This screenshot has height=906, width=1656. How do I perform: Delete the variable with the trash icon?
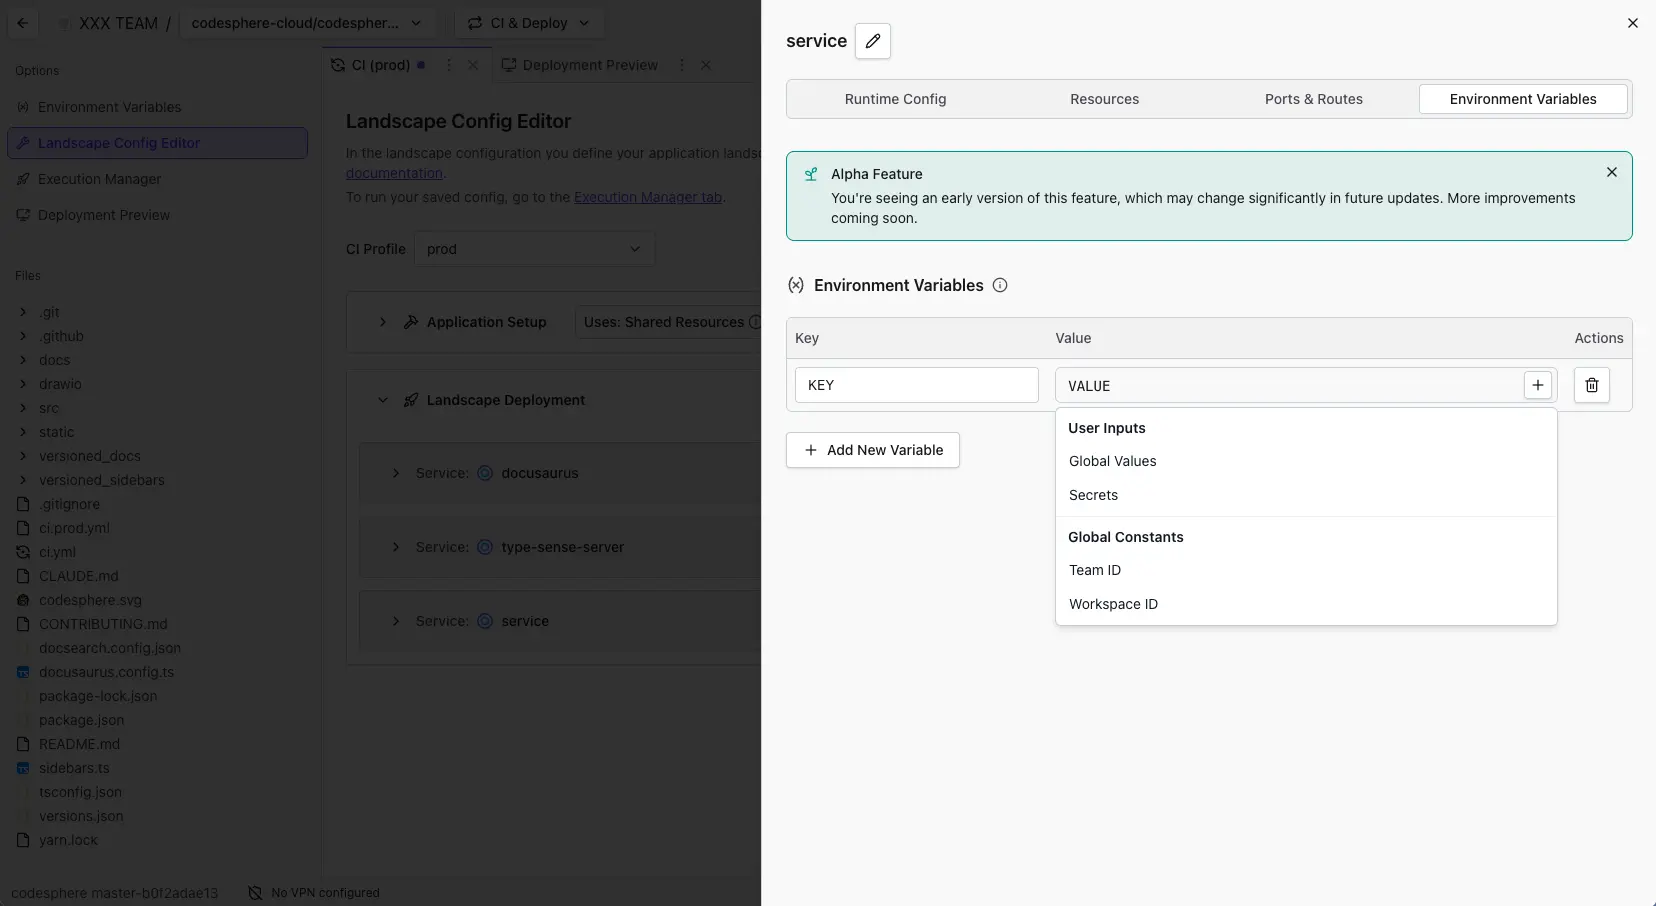pos(1591,385)
